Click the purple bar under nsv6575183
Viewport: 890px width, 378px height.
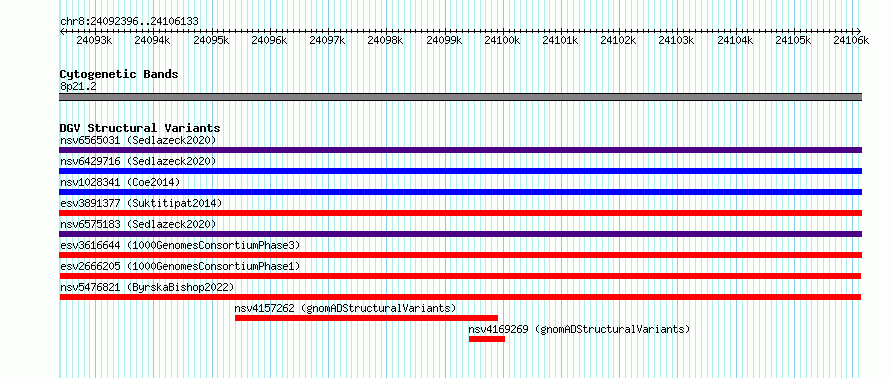click(x=460, y=234)
